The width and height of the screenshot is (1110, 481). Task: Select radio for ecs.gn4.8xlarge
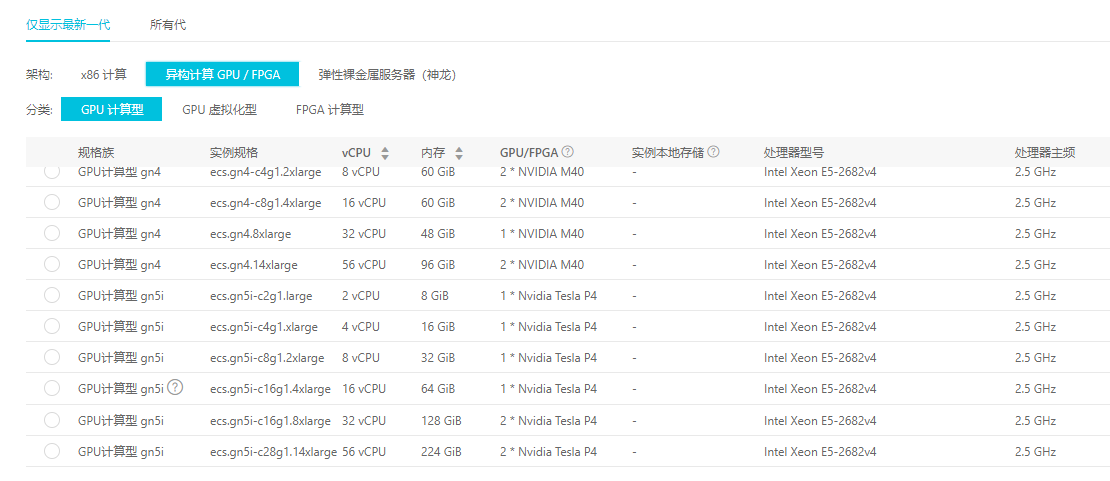tap(52, 233)
